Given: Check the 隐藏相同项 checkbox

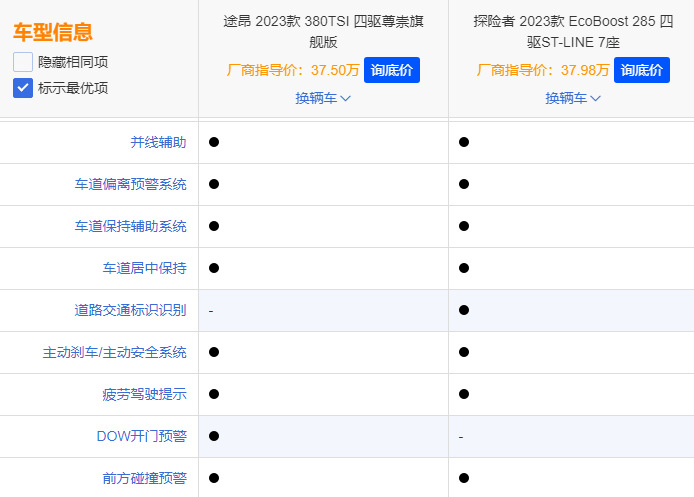Looking at the screenshot, I should click(x=23, y=62).
